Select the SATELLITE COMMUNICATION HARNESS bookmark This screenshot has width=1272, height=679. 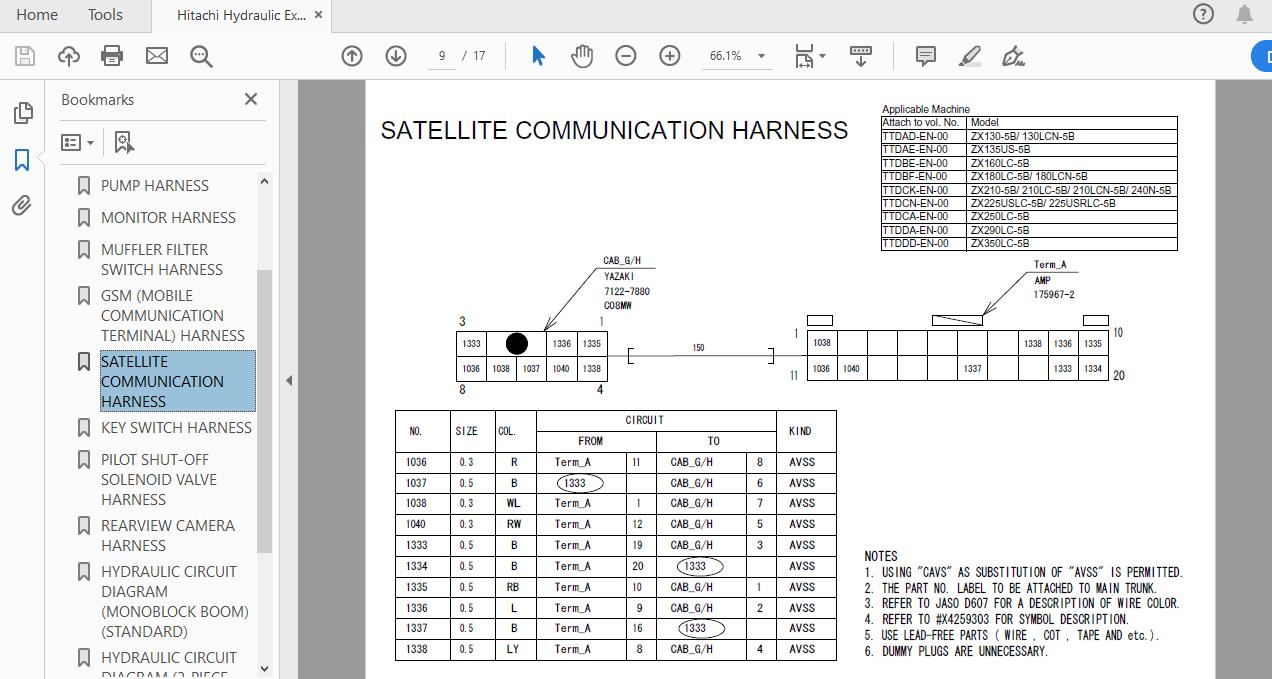178,381
